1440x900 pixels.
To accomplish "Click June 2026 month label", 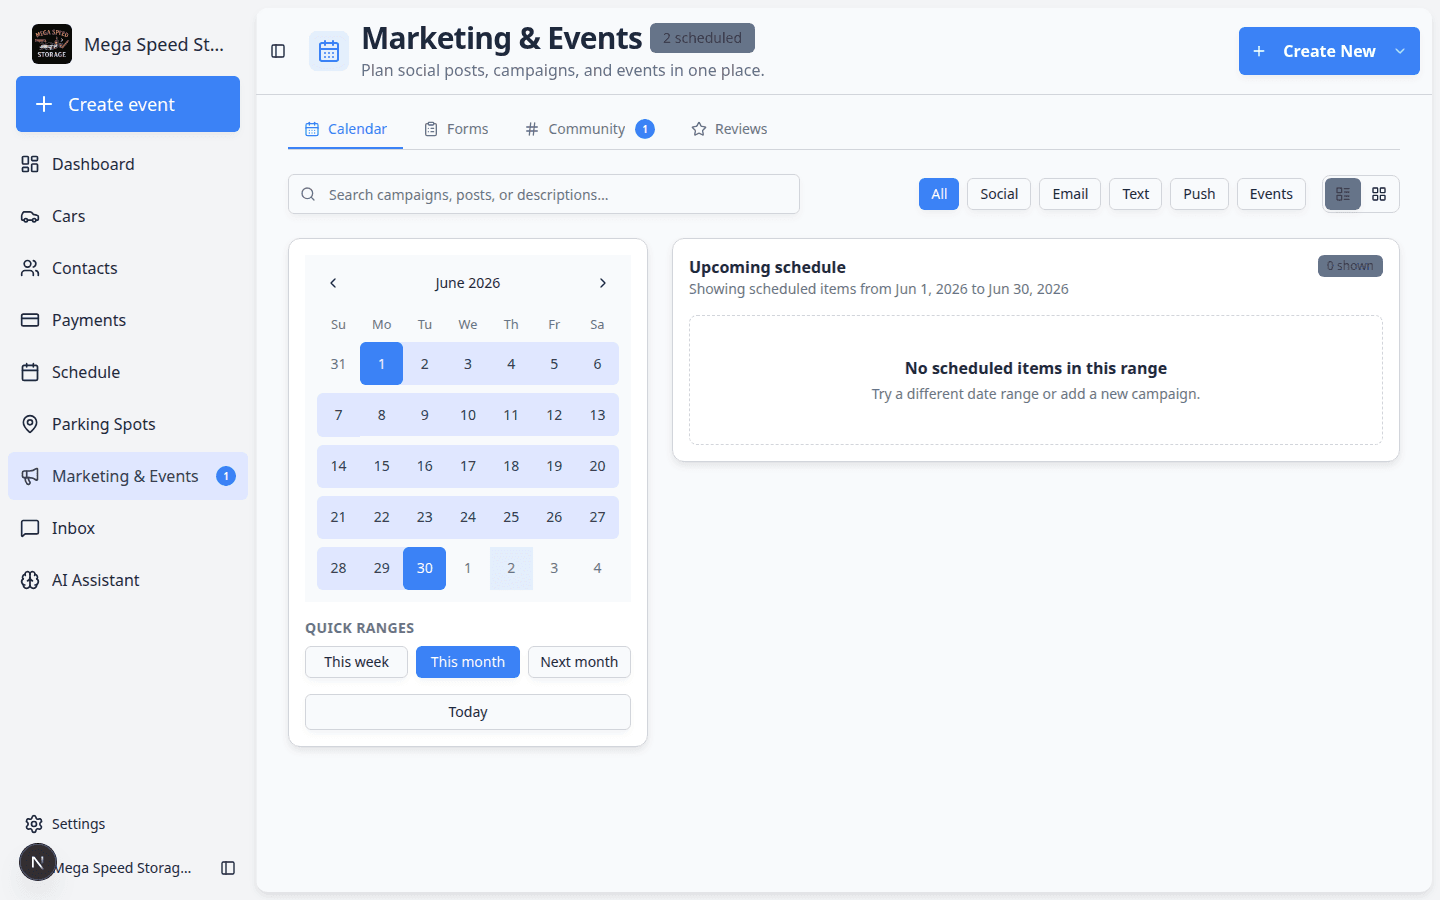I will [467, 283].
